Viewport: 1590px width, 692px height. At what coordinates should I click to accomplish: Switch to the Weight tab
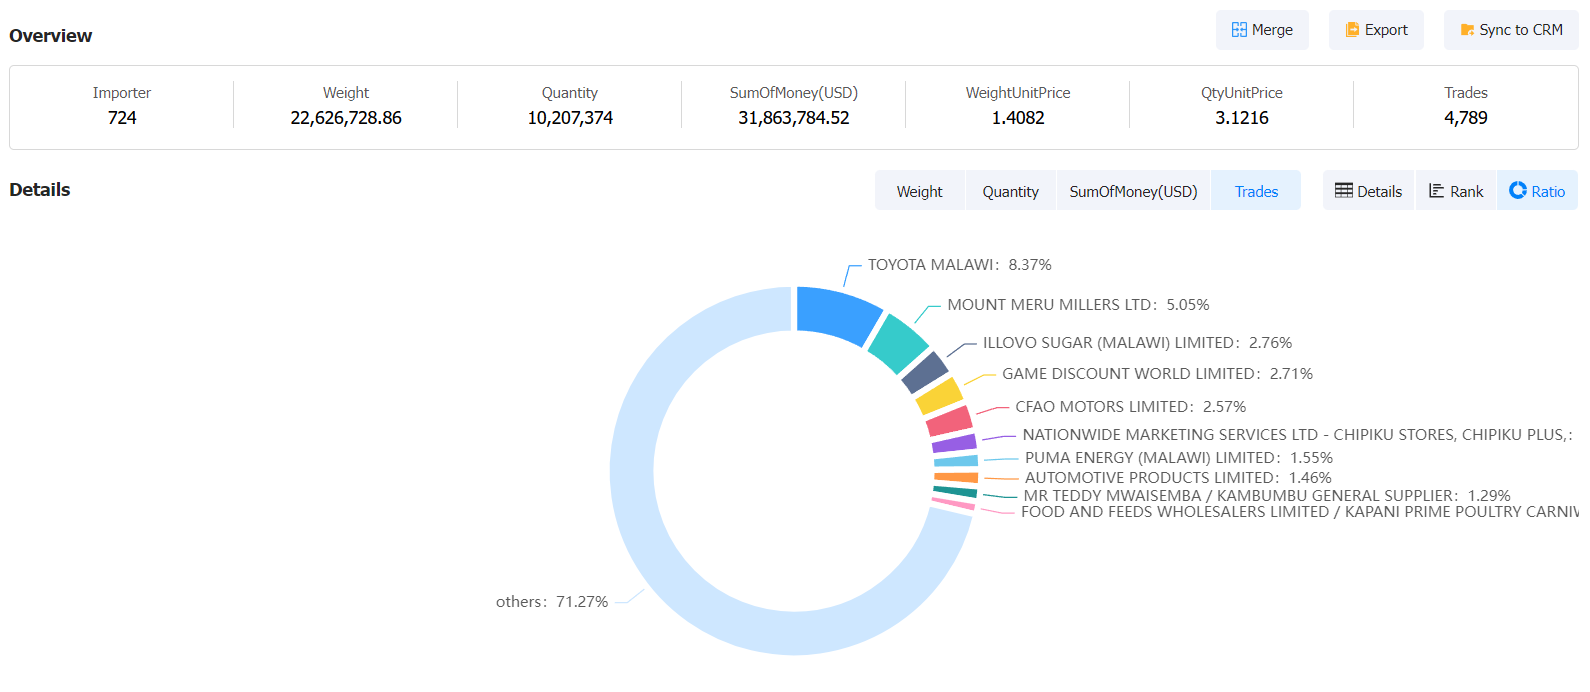click(x=919, y=191)
